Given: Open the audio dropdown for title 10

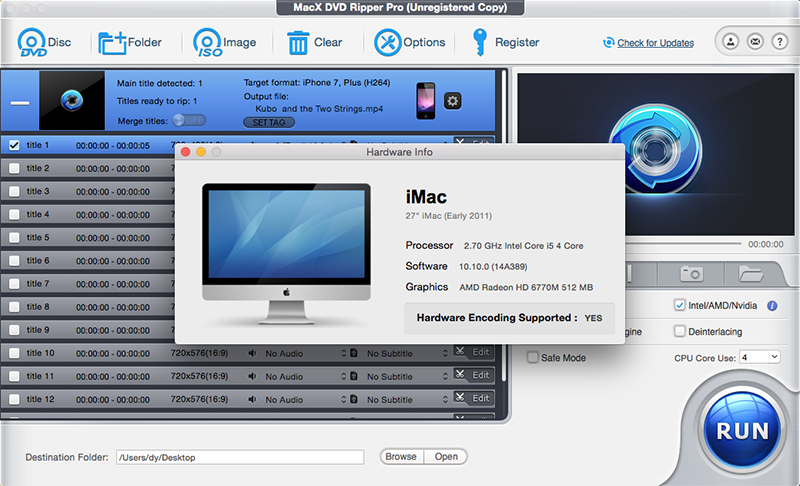Looking at the screenshot, I should point(343,353).
